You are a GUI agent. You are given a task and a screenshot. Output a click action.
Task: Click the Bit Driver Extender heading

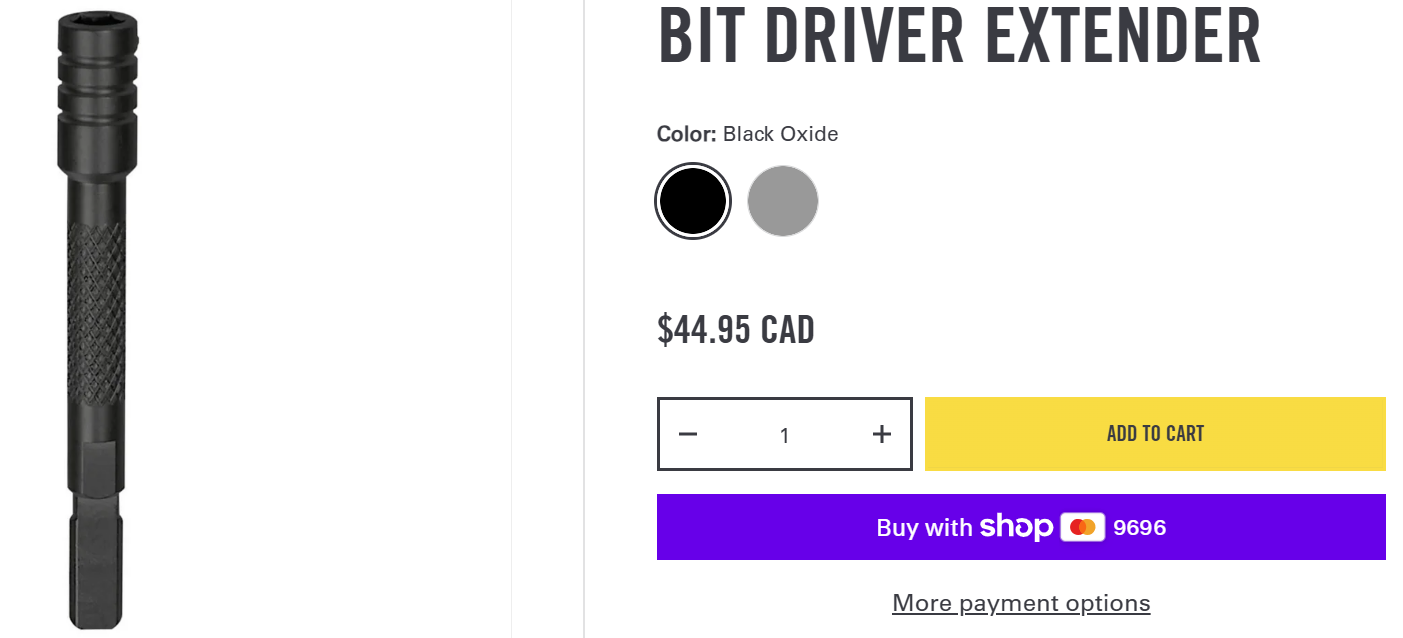tap(959, 36)
